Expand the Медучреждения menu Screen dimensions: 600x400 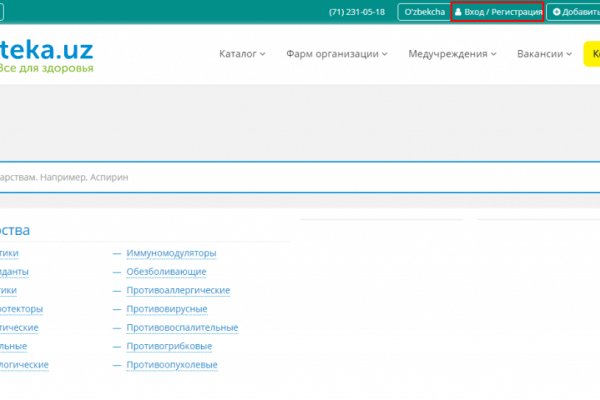pos(452,54)
